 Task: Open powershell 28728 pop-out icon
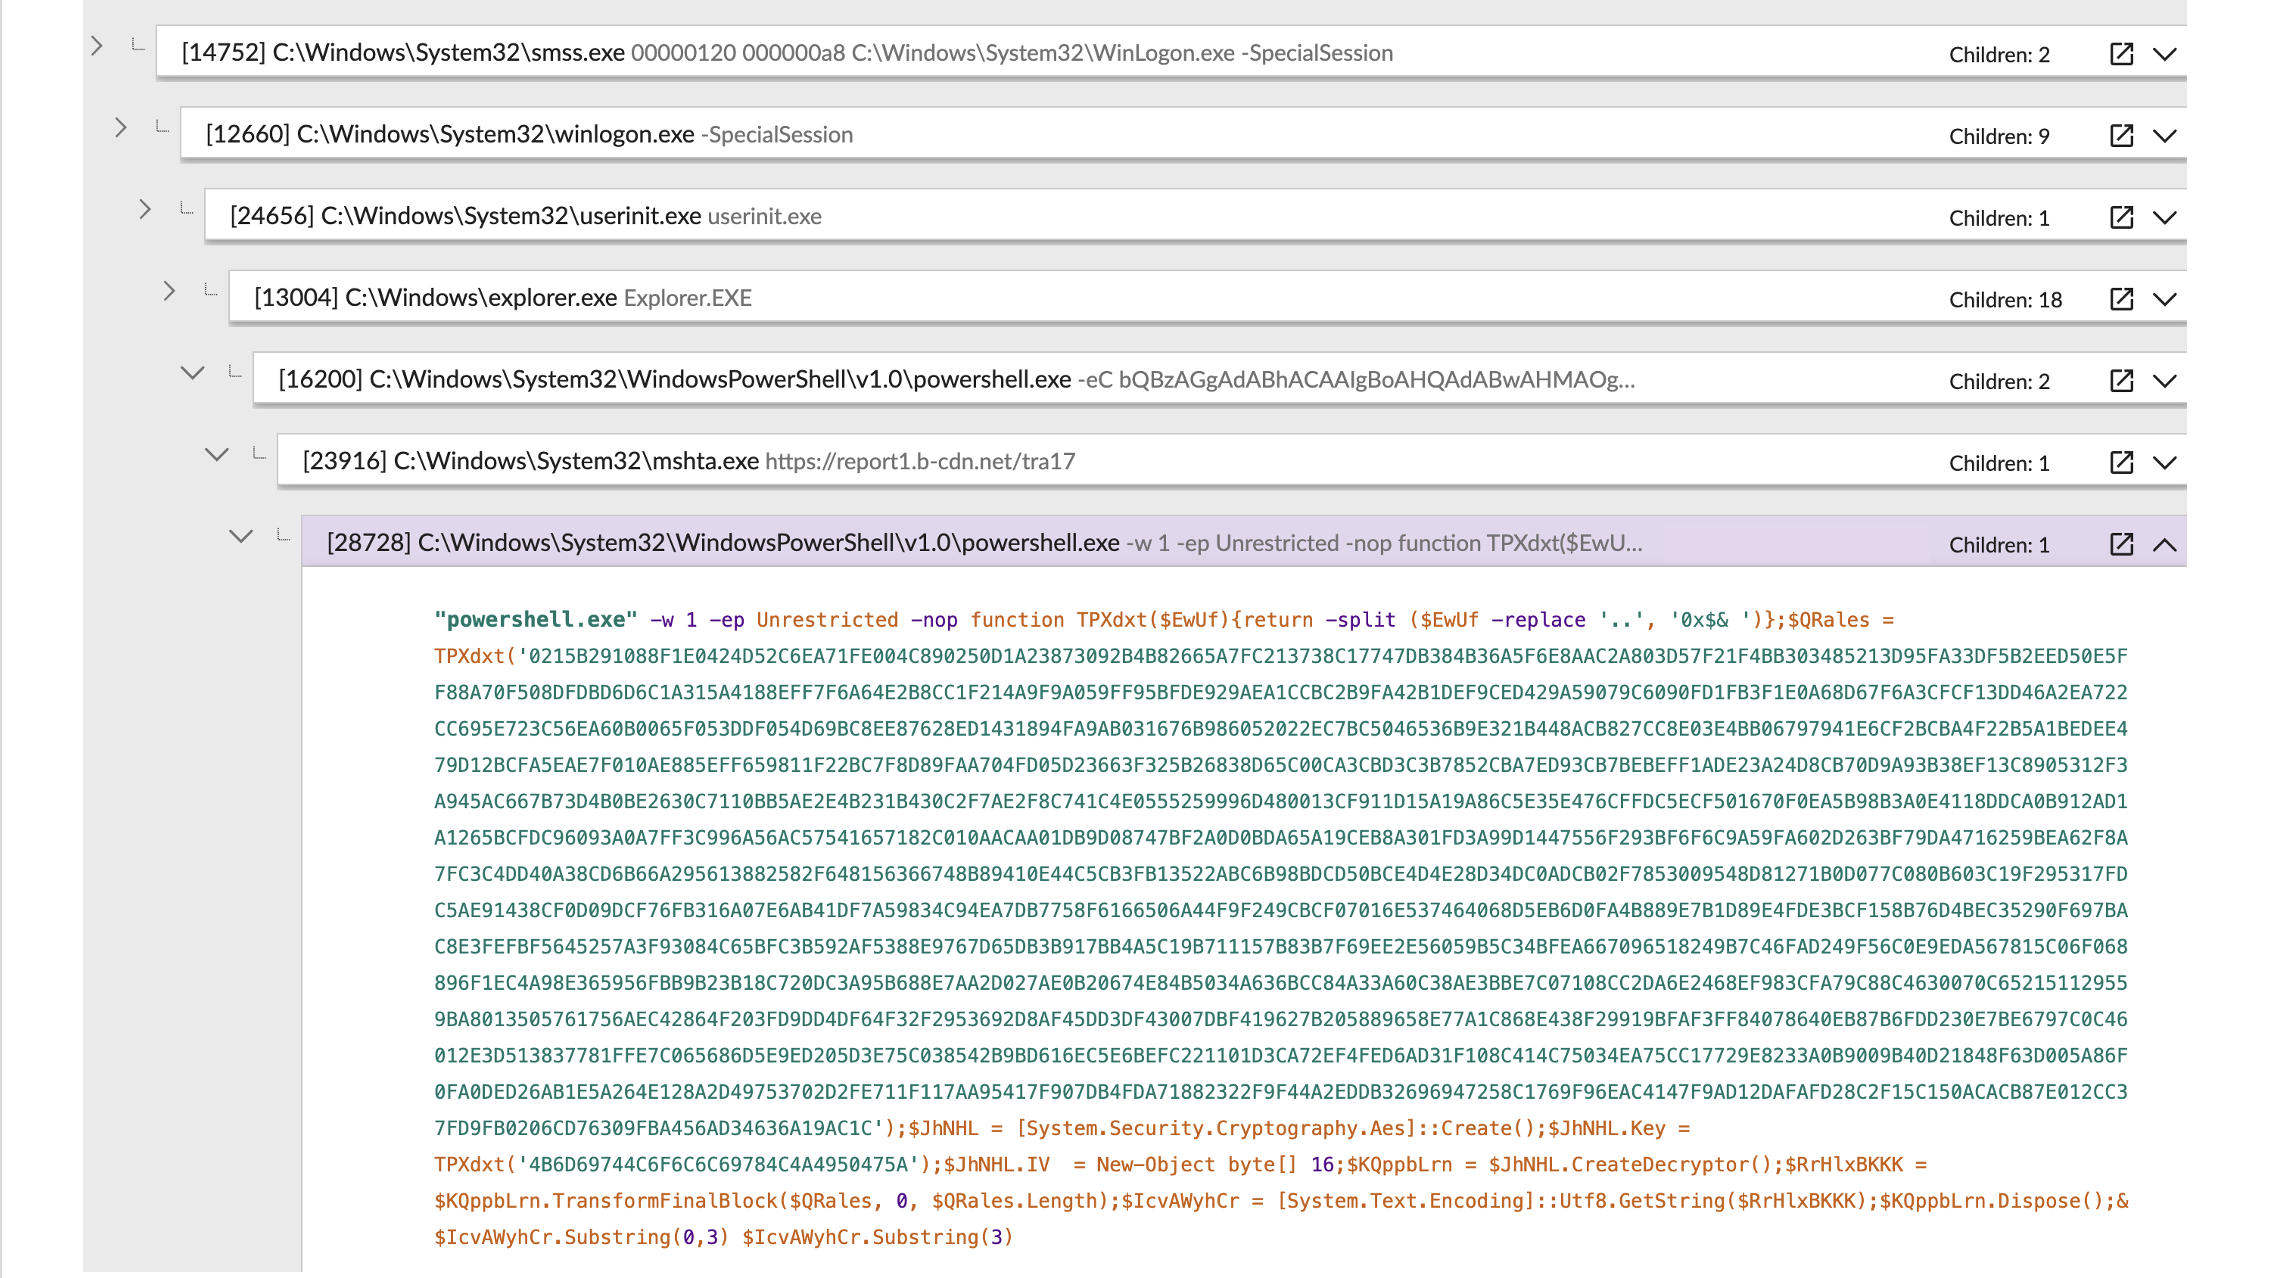2121,544
